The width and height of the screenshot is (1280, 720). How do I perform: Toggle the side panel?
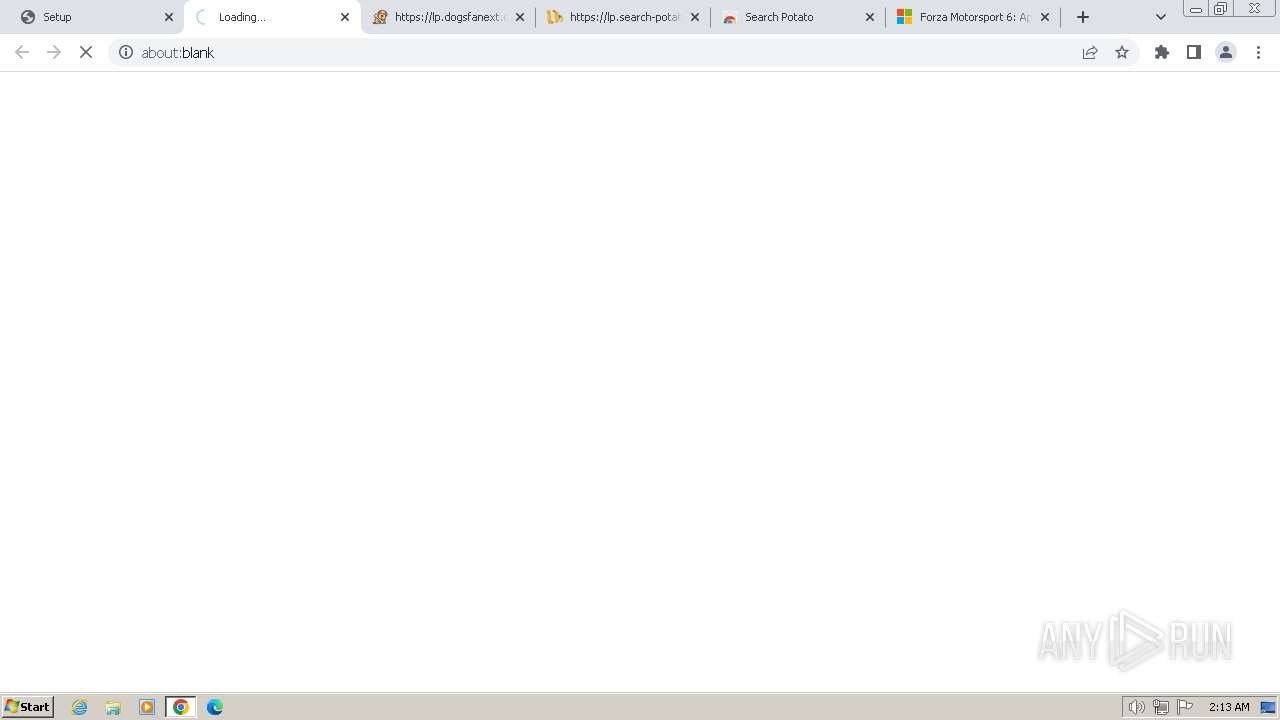[x=1194, y=52]
